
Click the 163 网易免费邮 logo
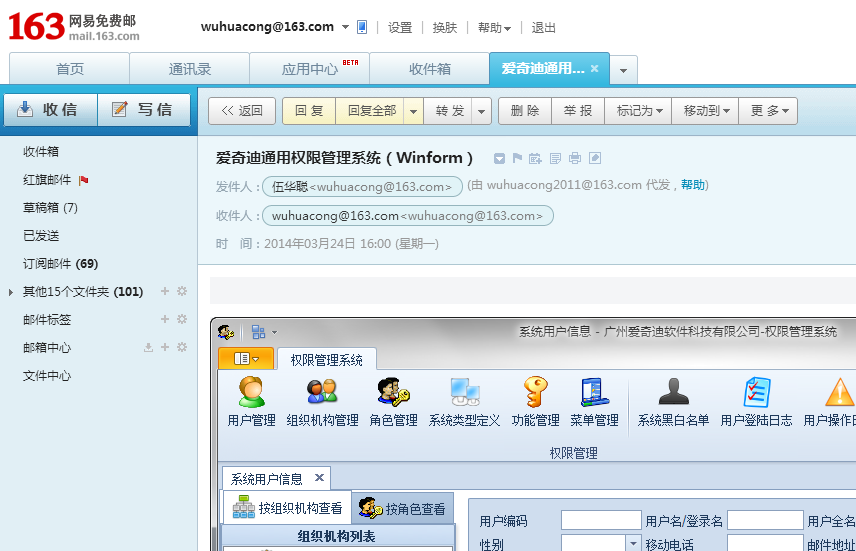74,27
